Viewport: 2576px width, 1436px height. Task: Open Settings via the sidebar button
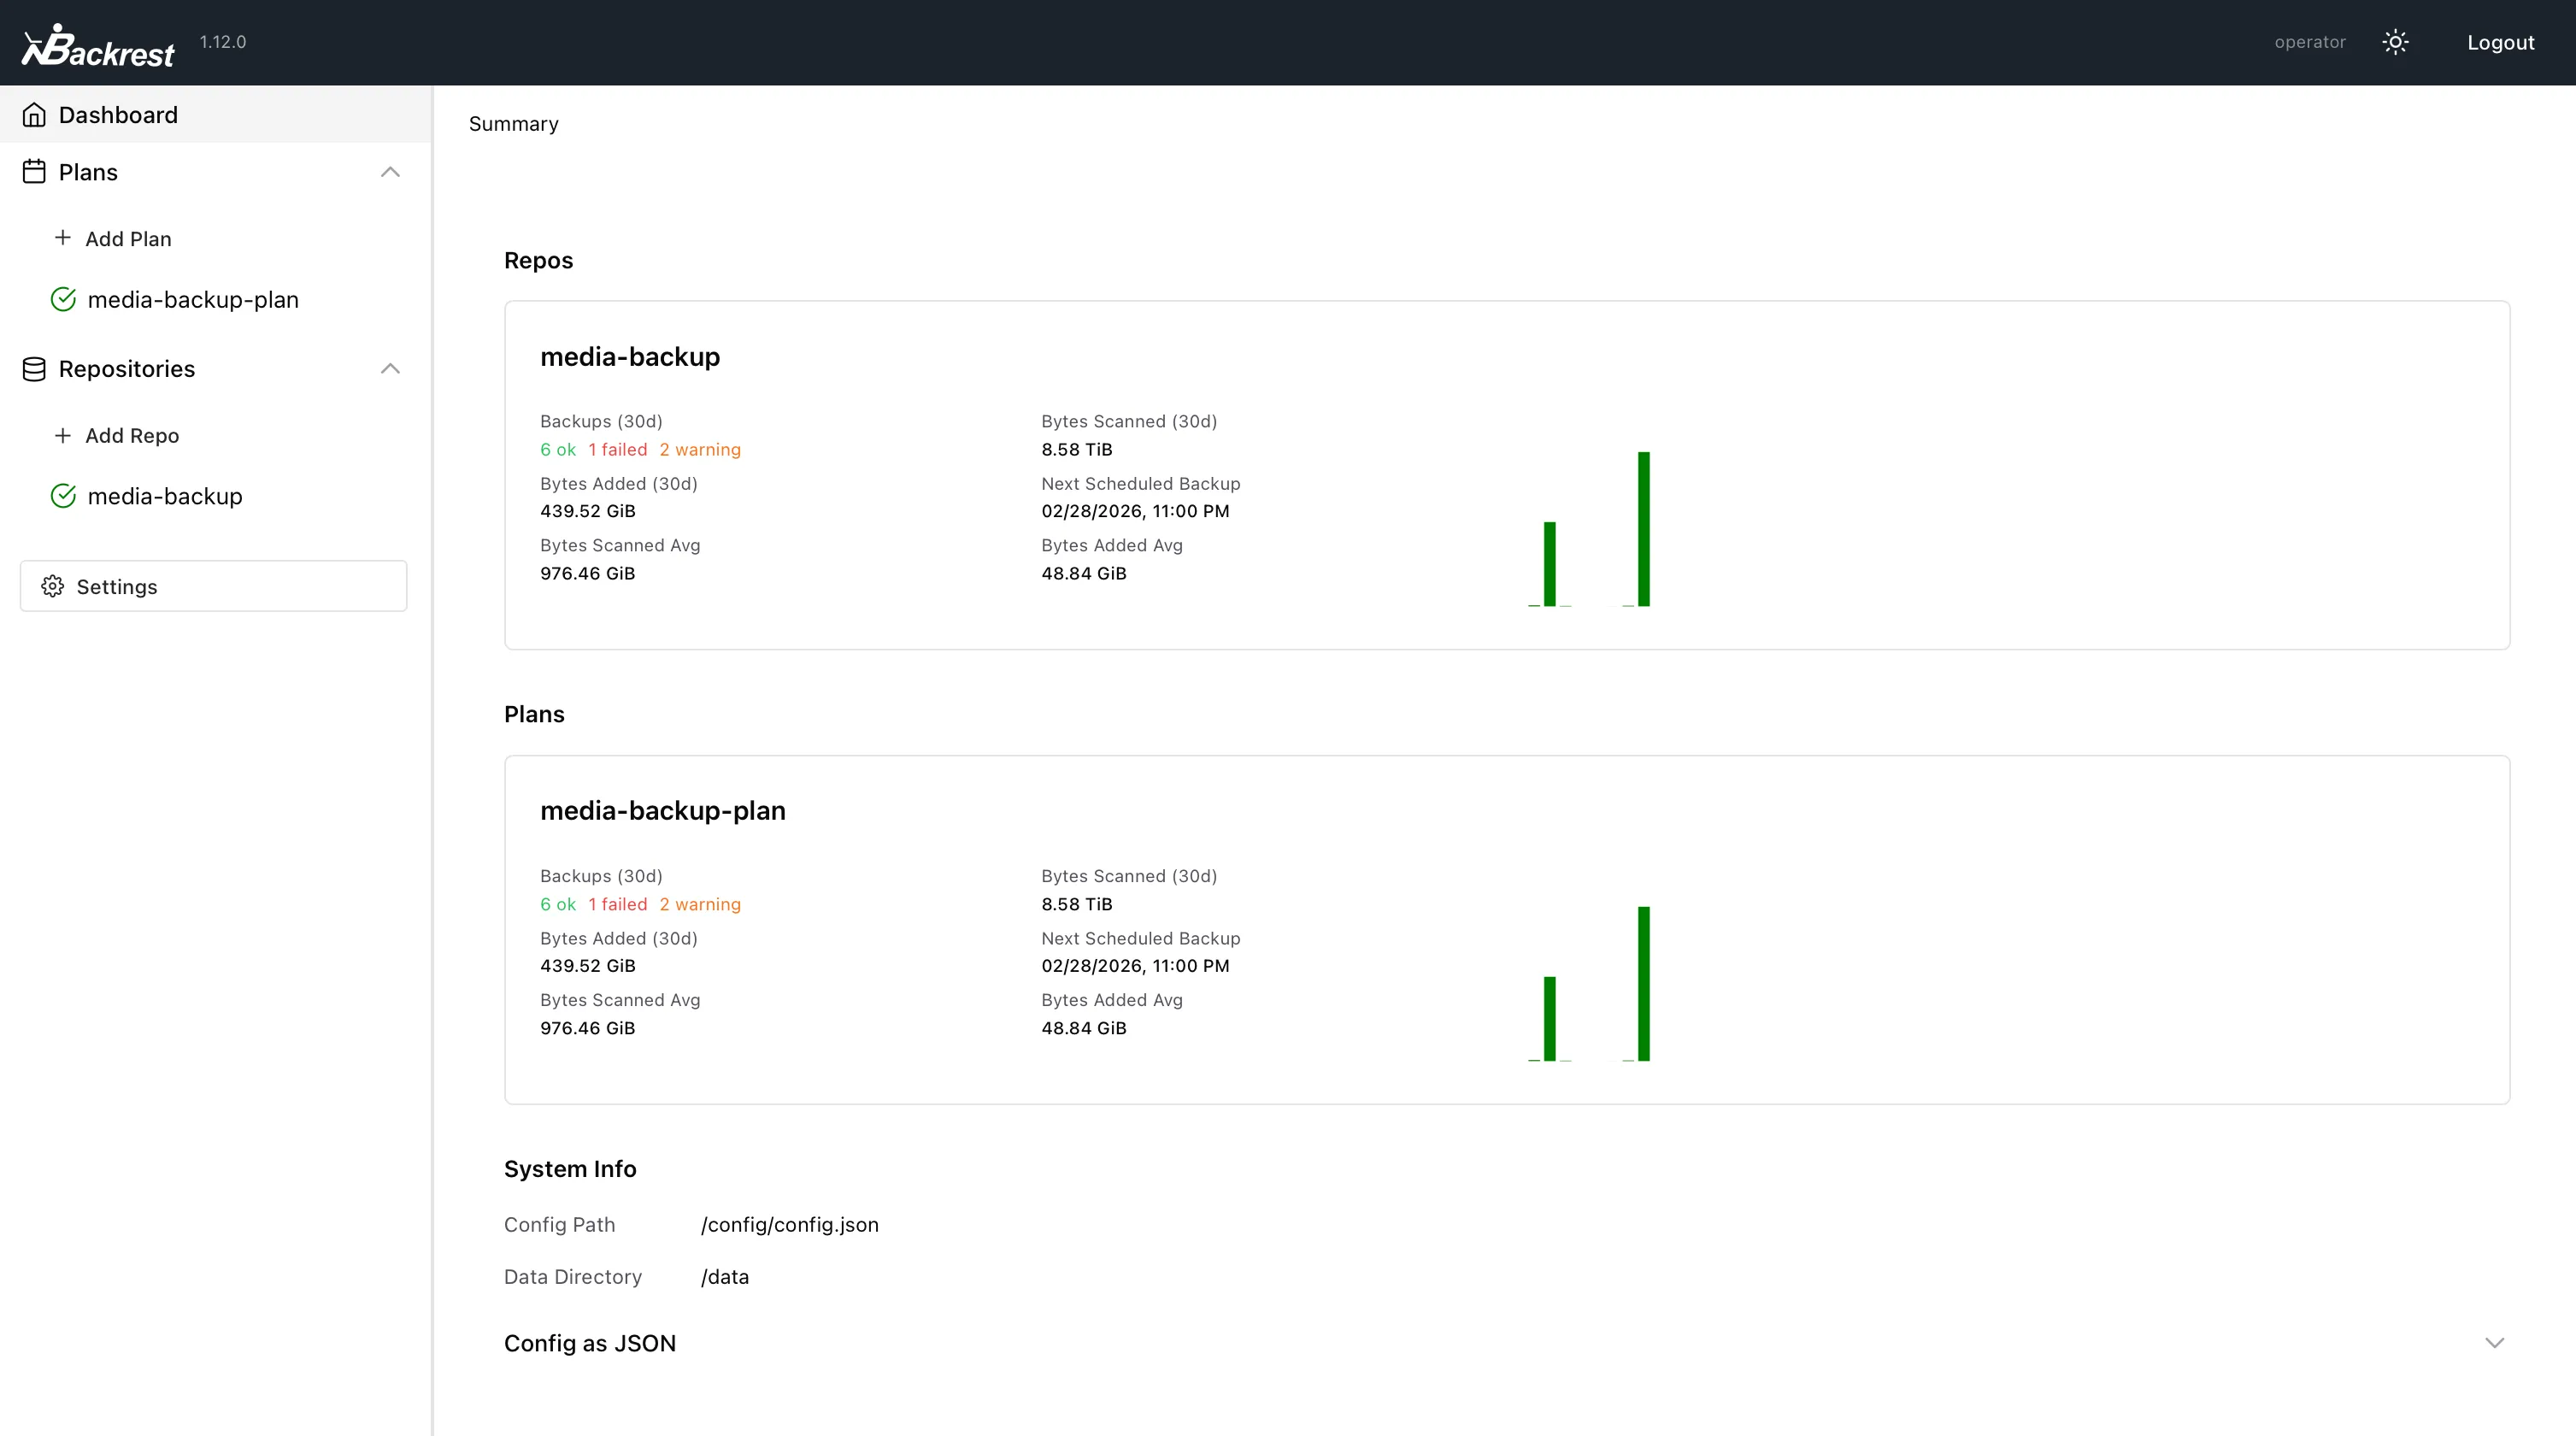pyautogui.click(x=117, y=586)
